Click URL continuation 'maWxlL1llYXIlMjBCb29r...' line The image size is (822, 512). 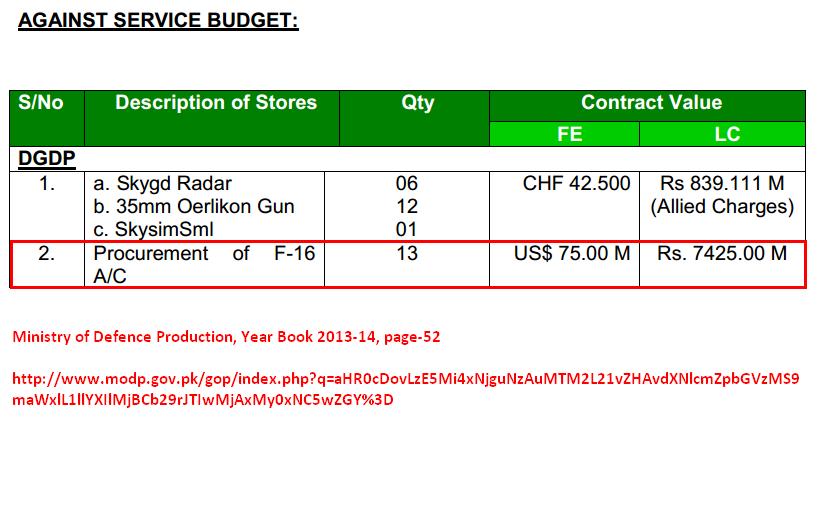pos(203,400)
